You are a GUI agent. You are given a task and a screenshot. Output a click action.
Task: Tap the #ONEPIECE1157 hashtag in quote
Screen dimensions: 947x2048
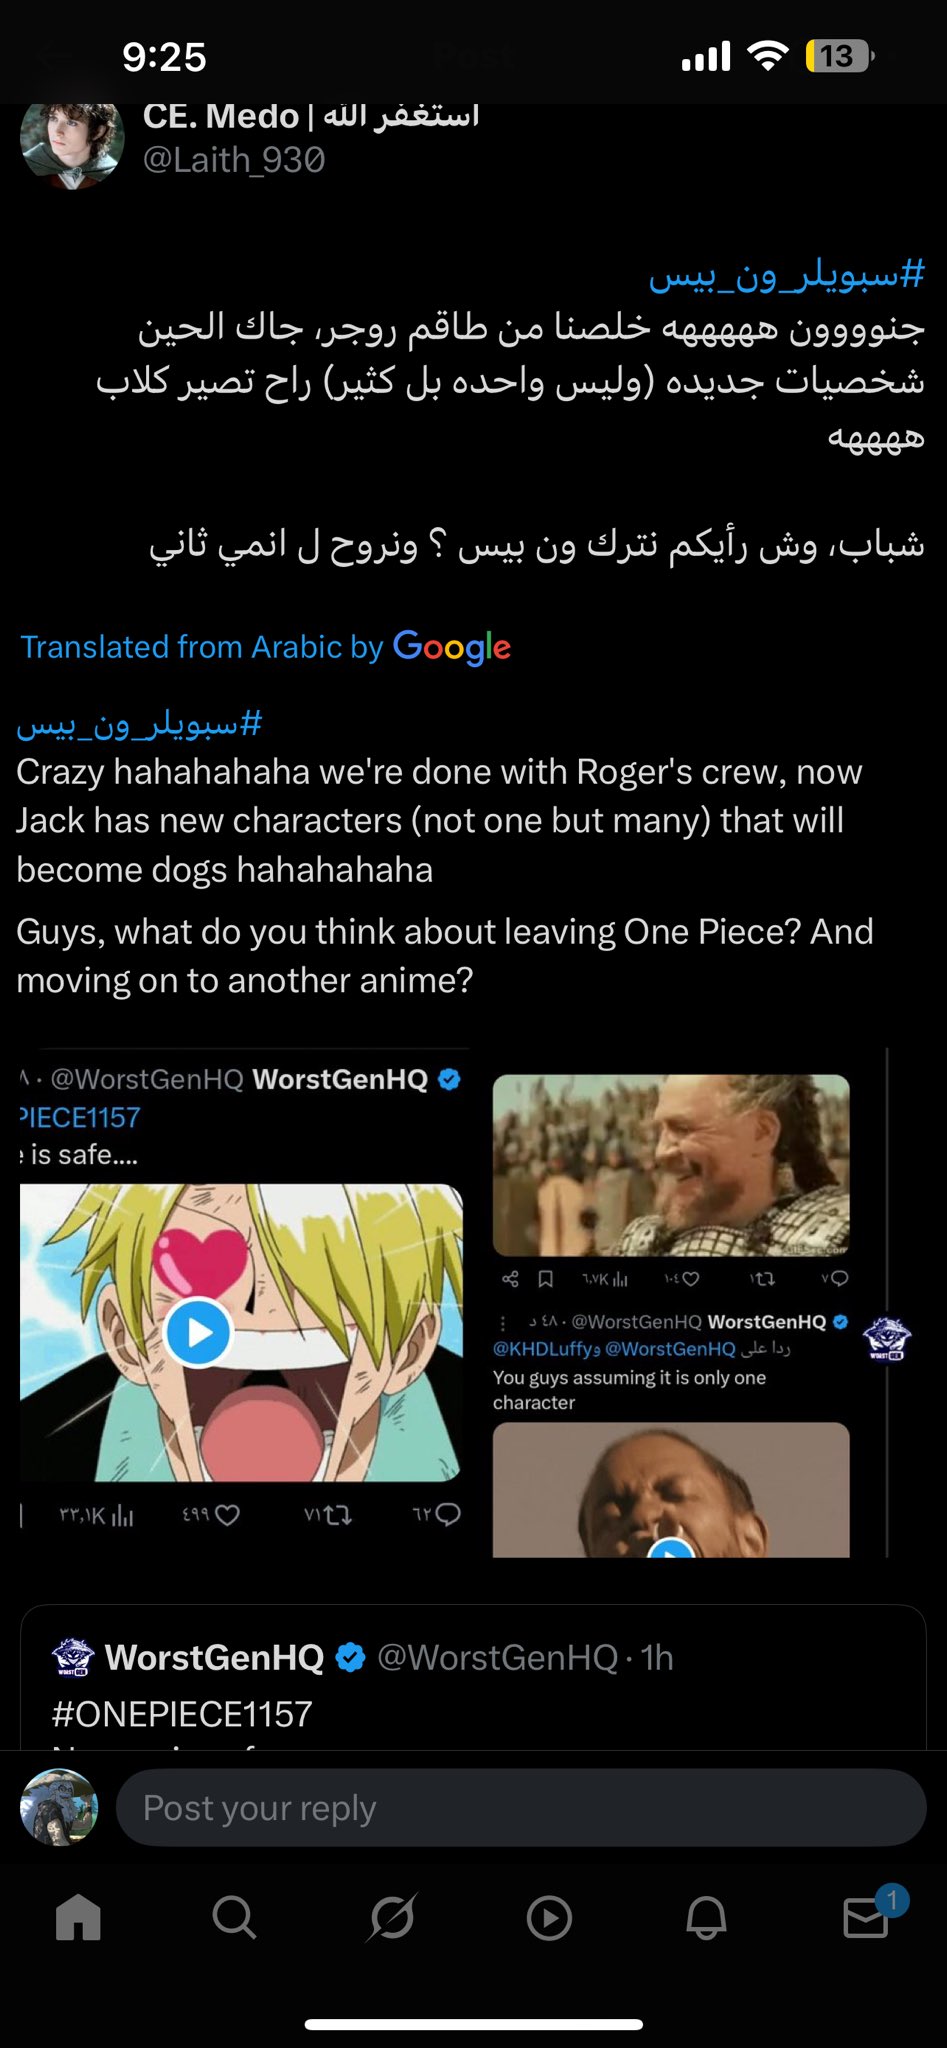(x=182, y=1714)
